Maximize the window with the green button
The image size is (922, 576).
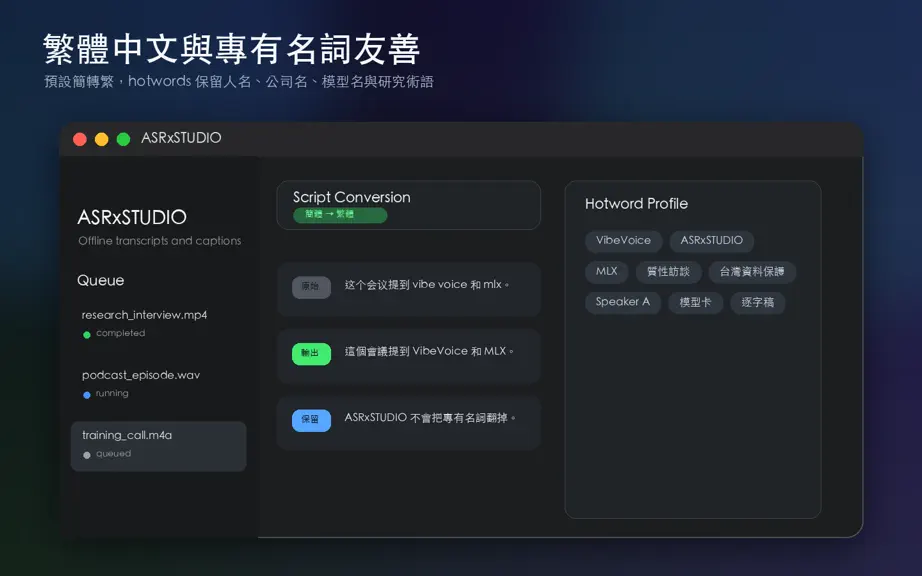click(x=123, y=139)
